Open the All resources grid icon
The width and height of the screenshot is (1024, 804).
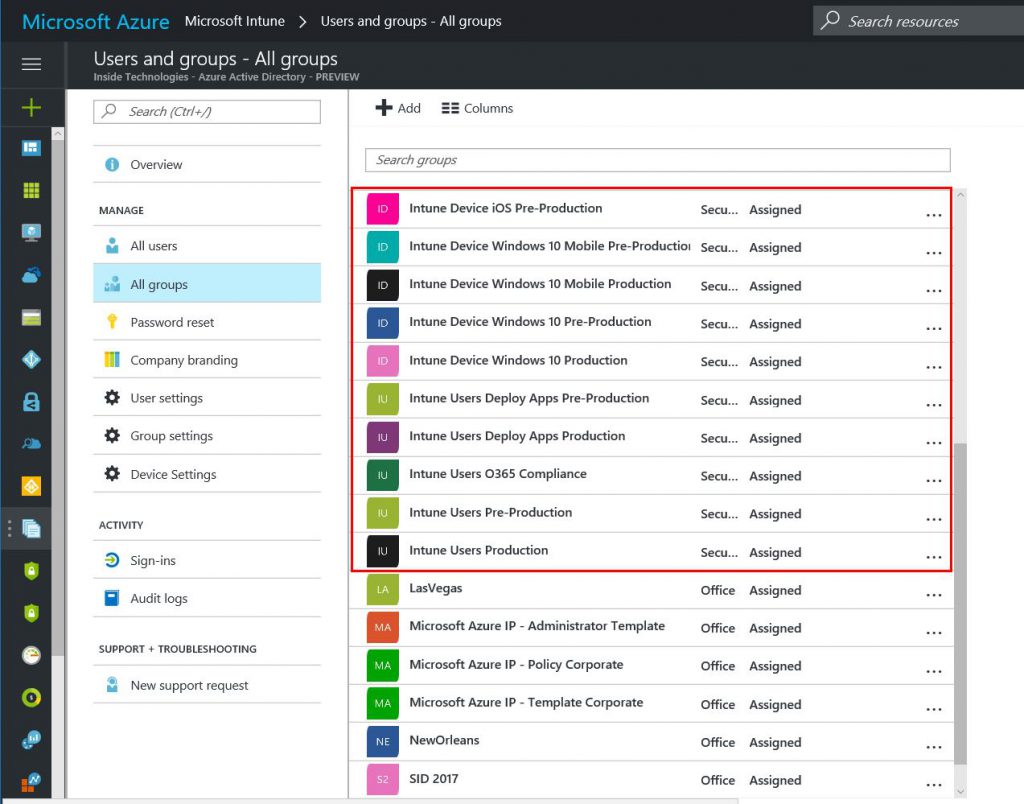(x=31, y=190)
